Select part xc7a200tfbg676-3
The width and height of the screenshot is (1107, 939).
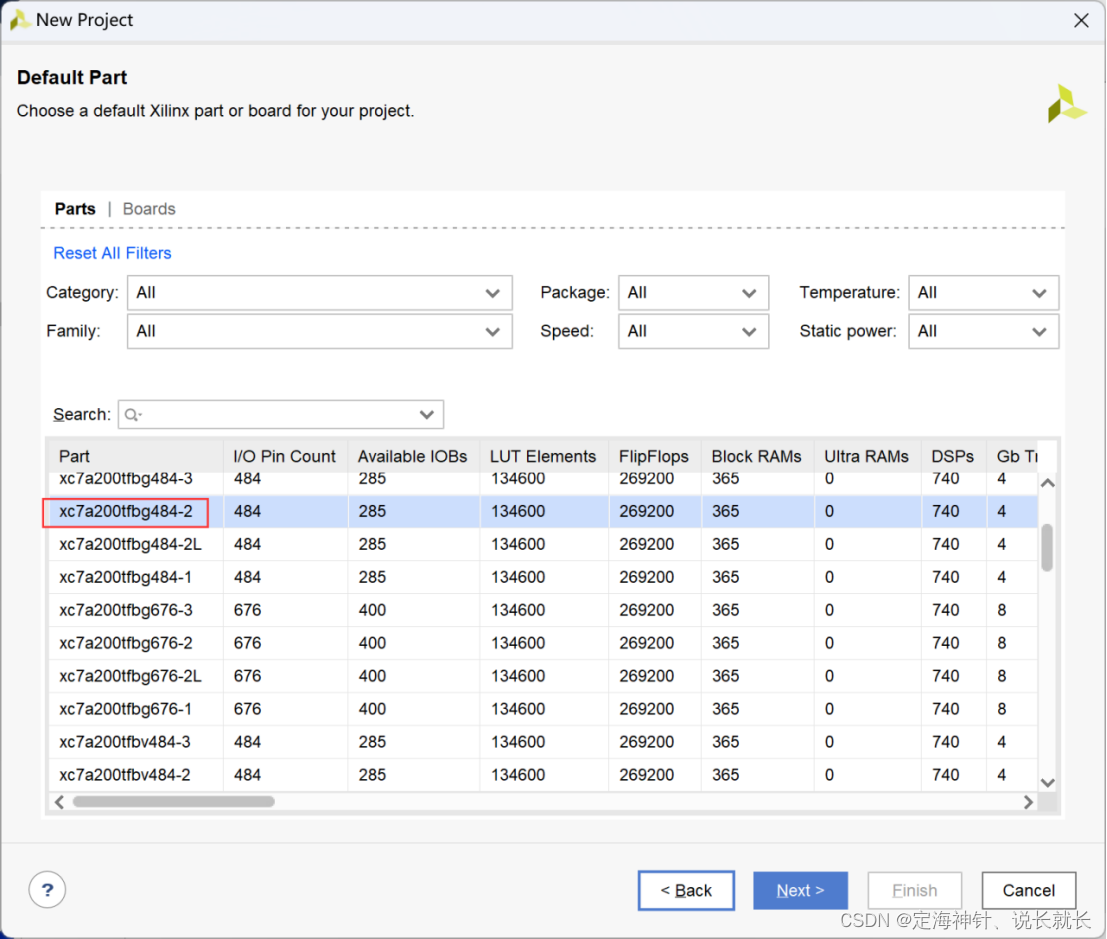126,611
